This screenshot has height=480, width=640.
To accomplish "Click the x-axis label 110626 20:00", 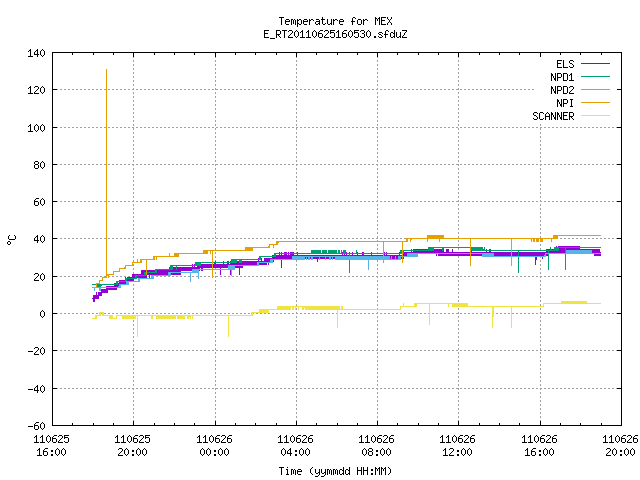I will (620, 446).
